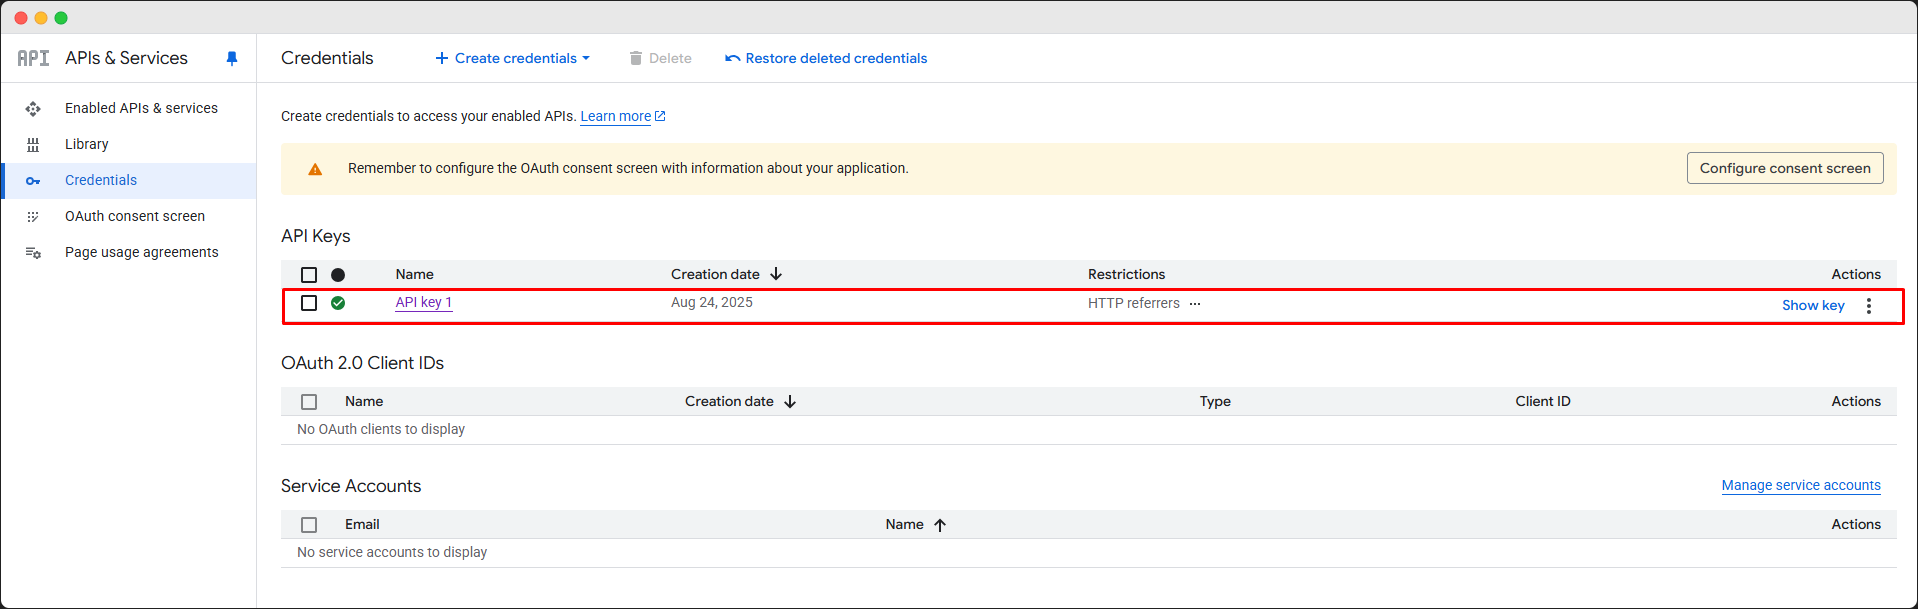Click the Name column header in OAuth table
This screenshot has width=1918, height=609.
click(x=364, y=401)
